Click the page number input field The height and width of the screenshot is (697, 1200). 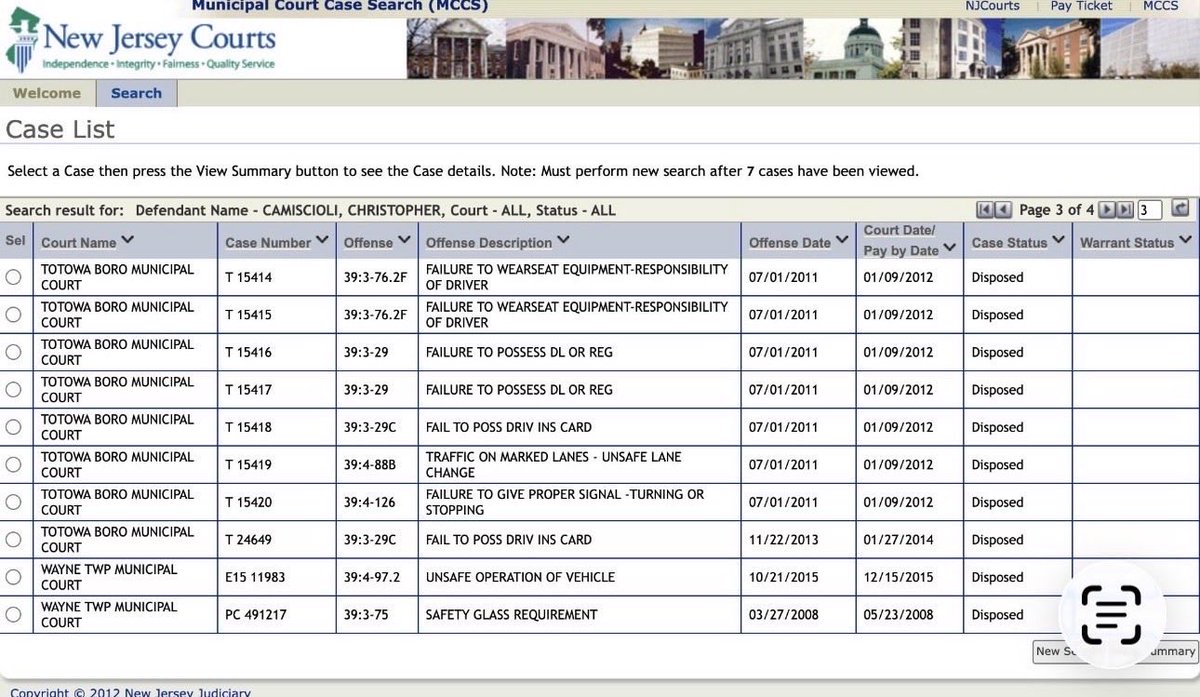(1150, 209)
